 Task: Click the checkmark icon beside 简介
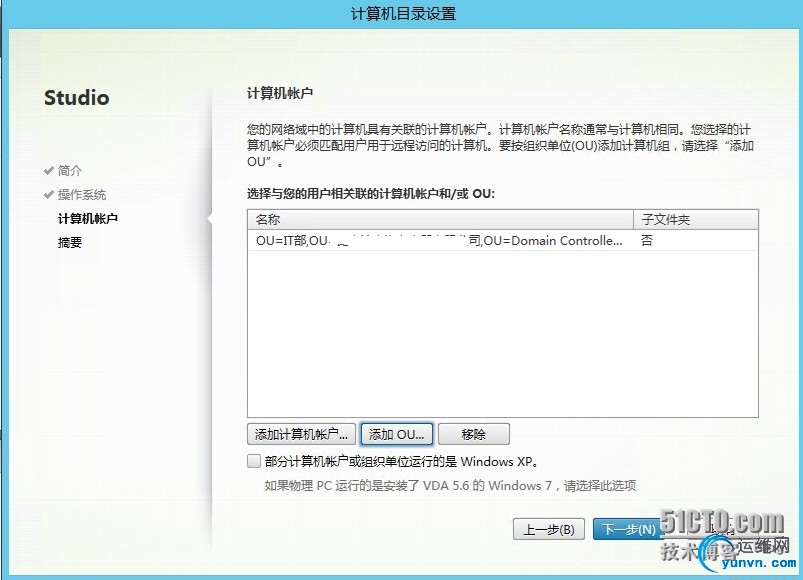point(49,170)
